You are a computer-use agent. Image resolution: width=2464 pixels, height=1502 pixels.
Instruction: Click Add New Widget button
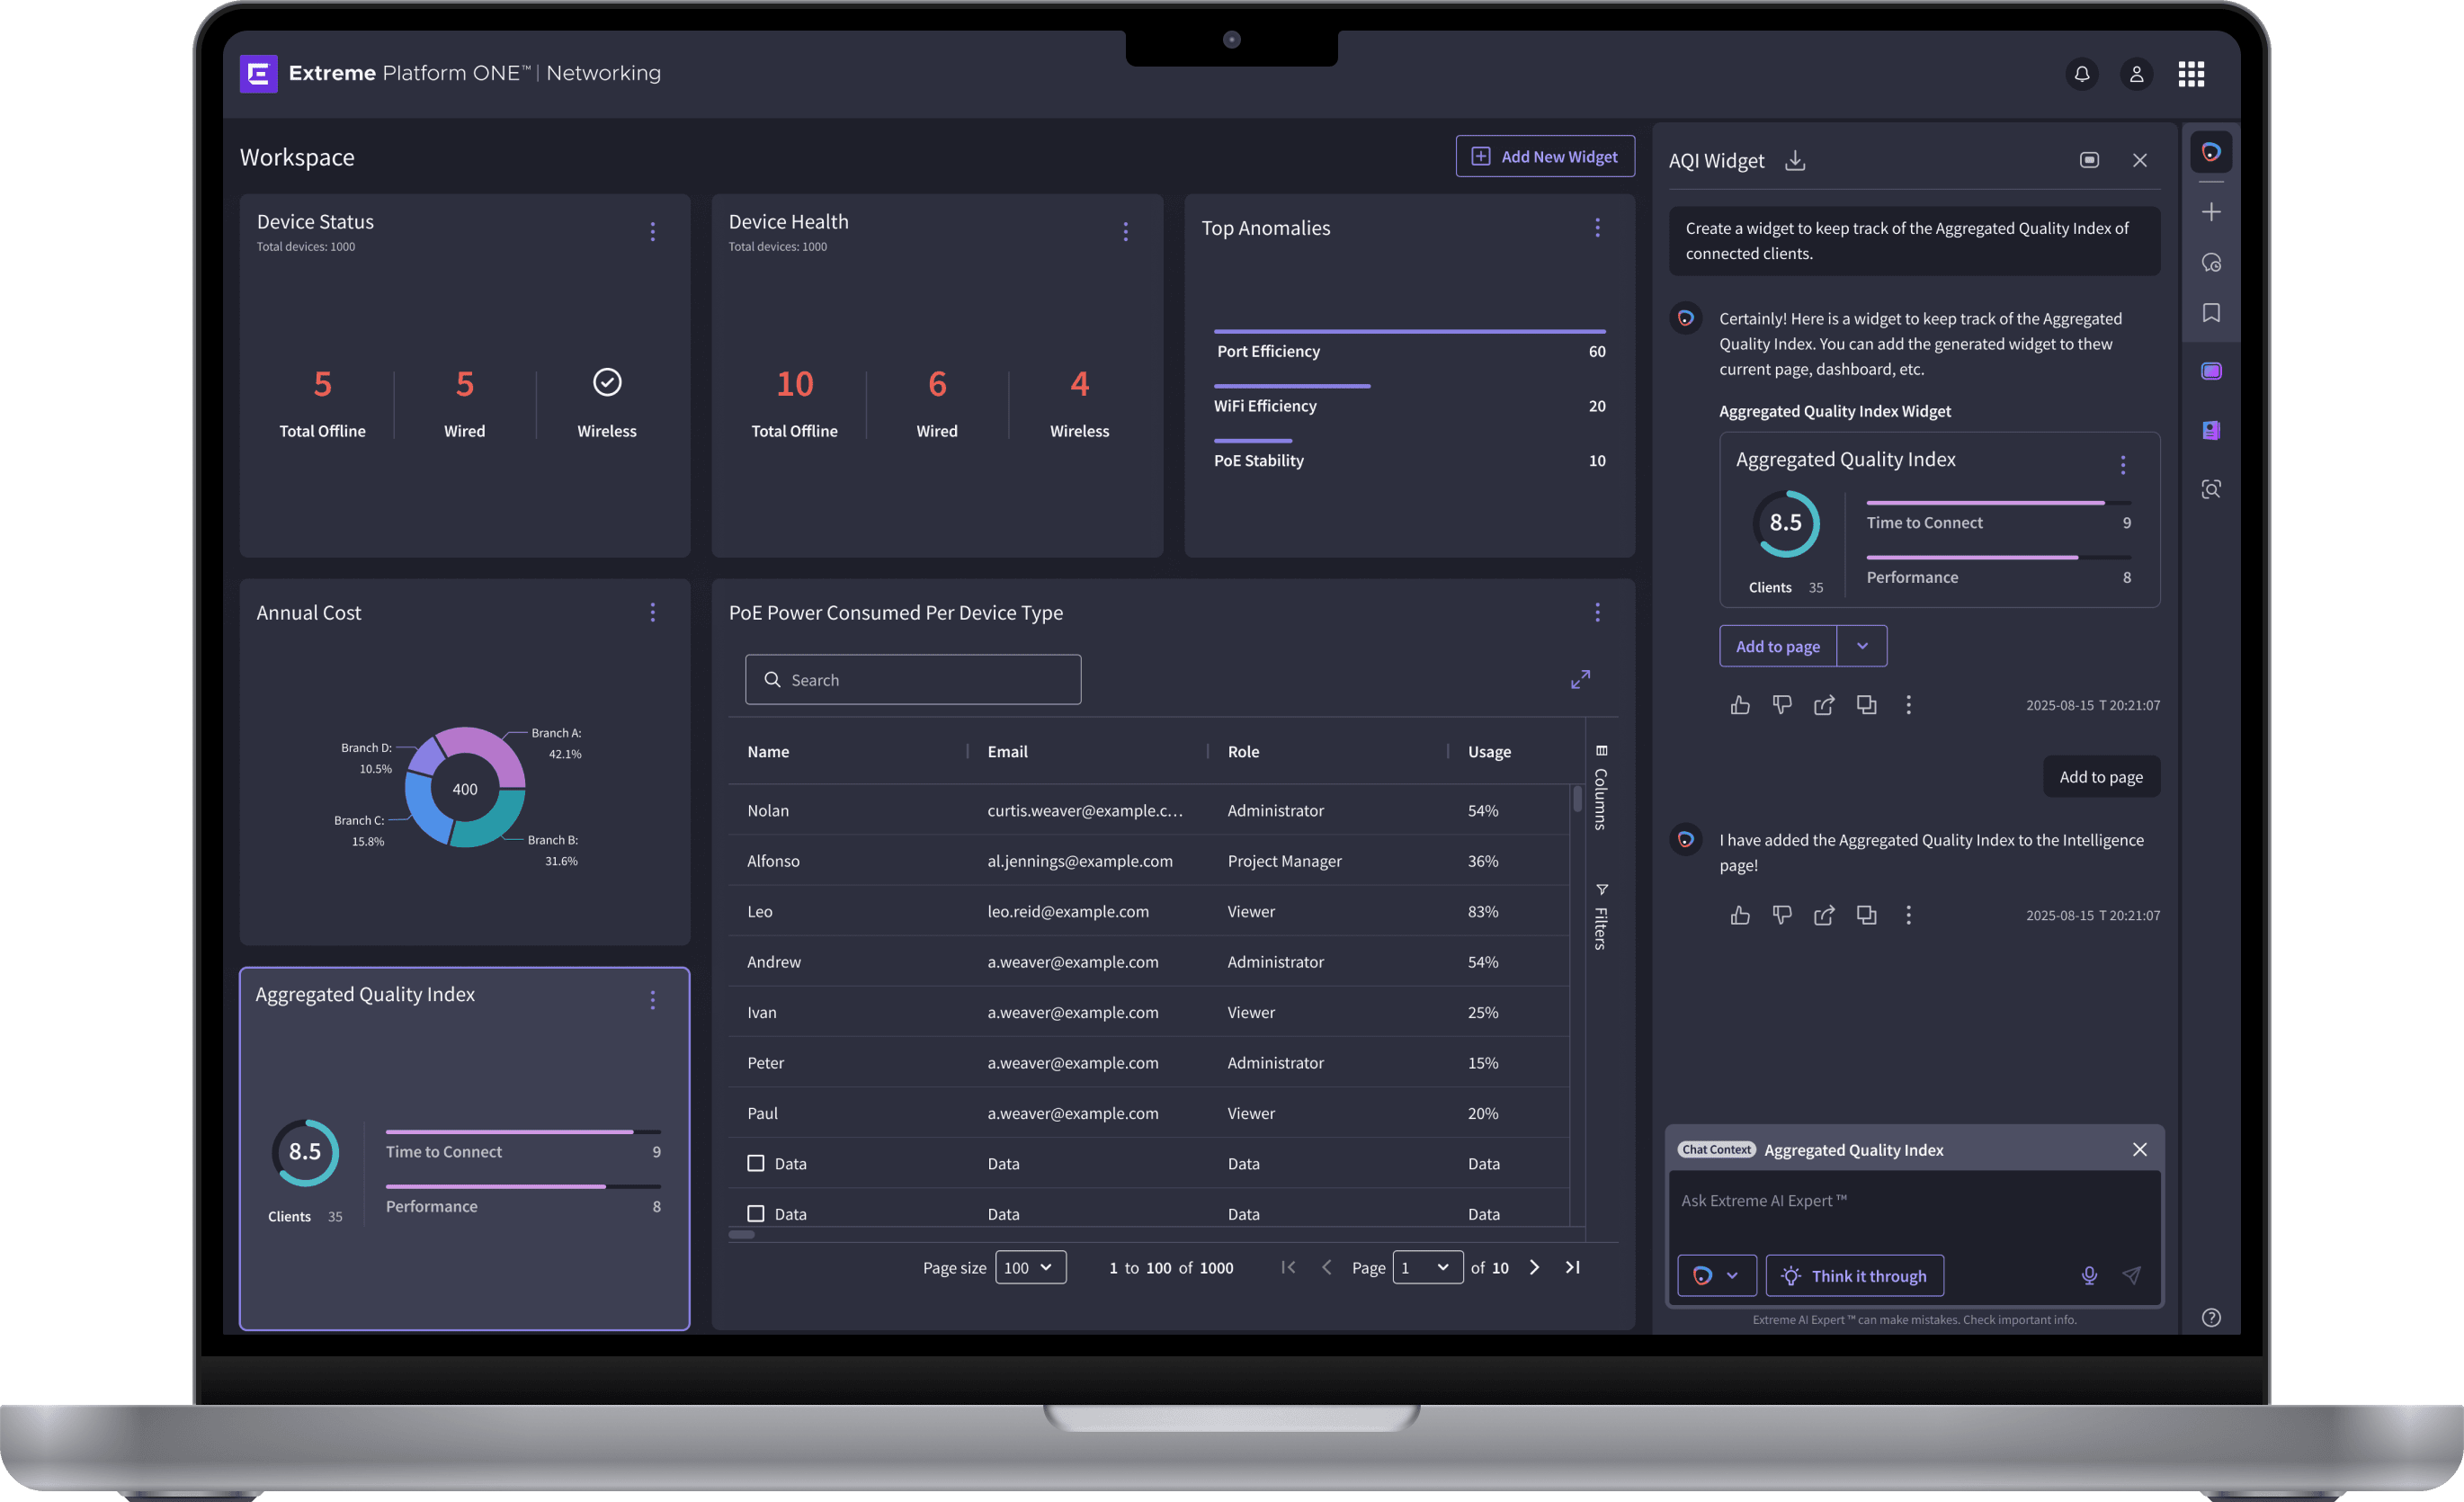1545,157
